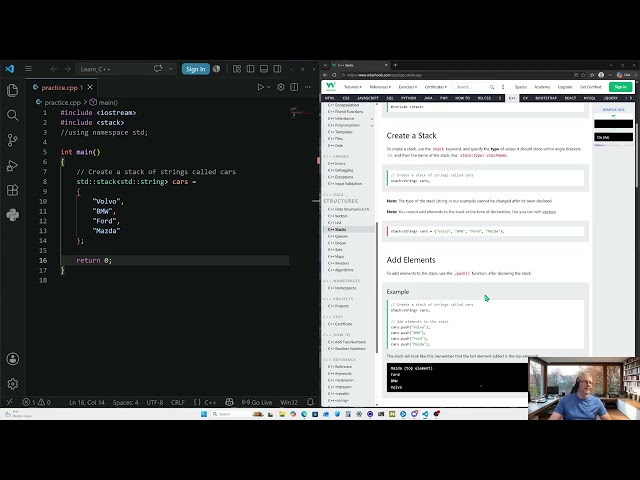Select the PYTHON topic in nav bar
Viewport: 640px width, 480px height.
point(408,98)
